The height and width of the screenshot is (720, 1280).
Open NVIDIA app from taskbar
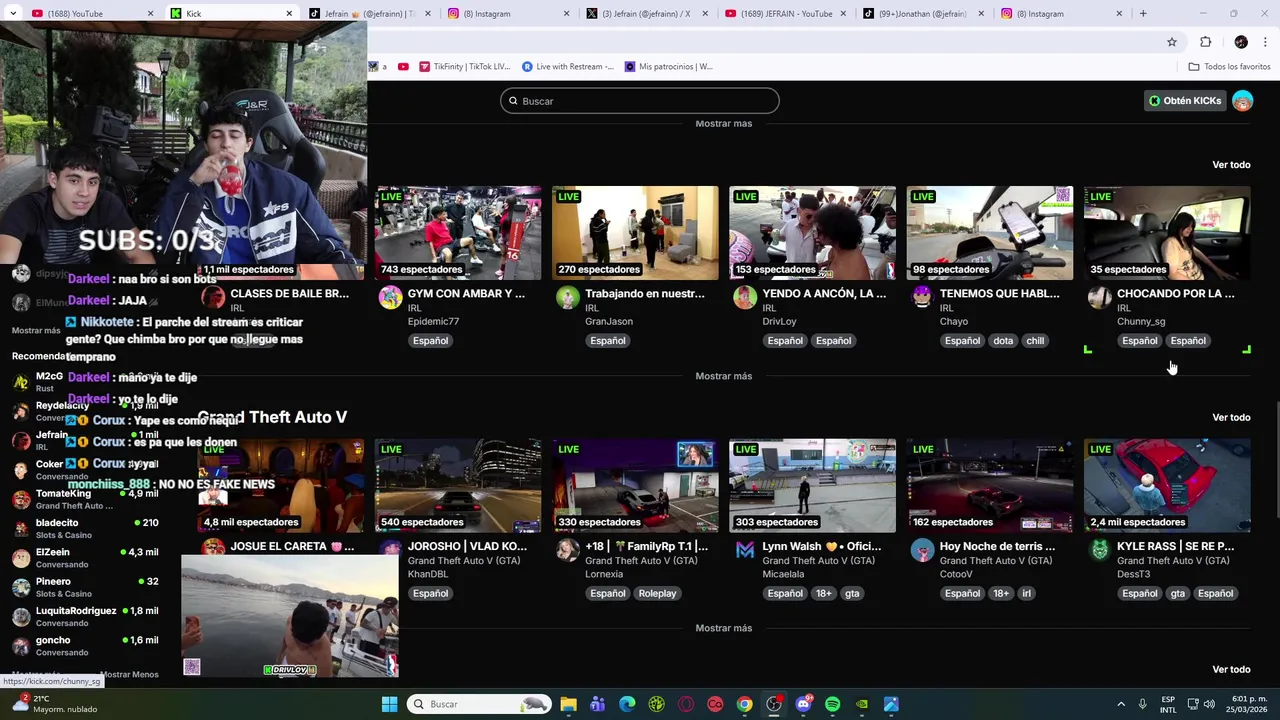click(862, 704)
